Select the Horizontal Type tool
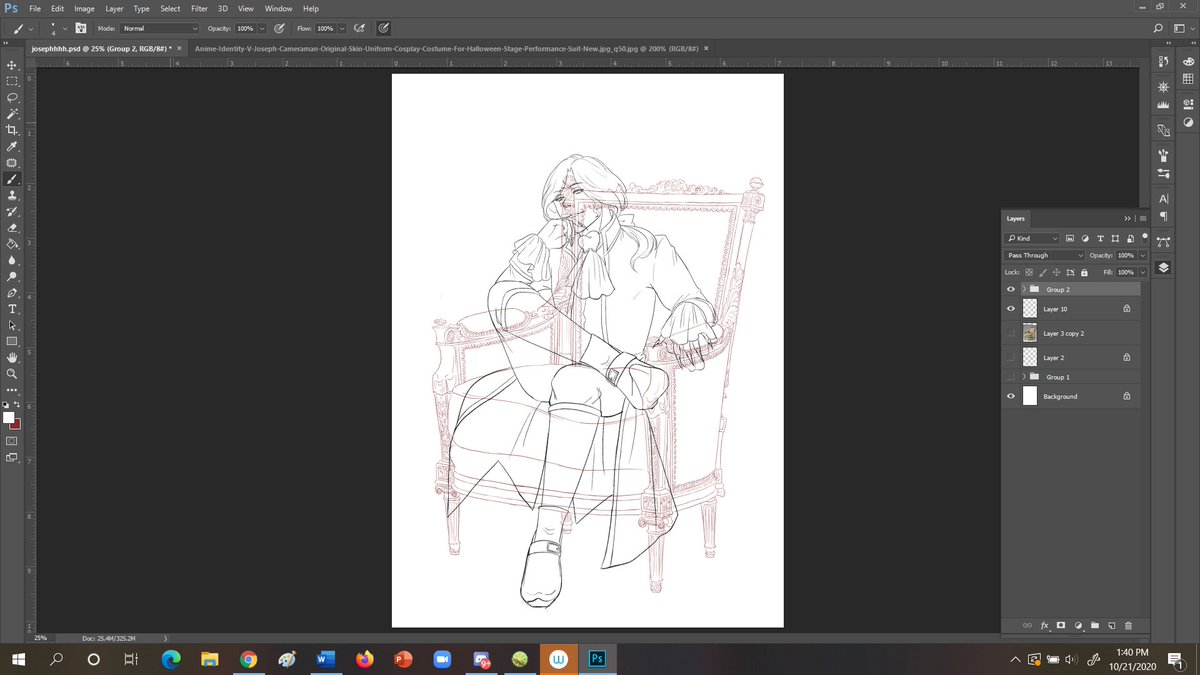The height and width of the screenshot is (675, 1200). pos(12,309)
